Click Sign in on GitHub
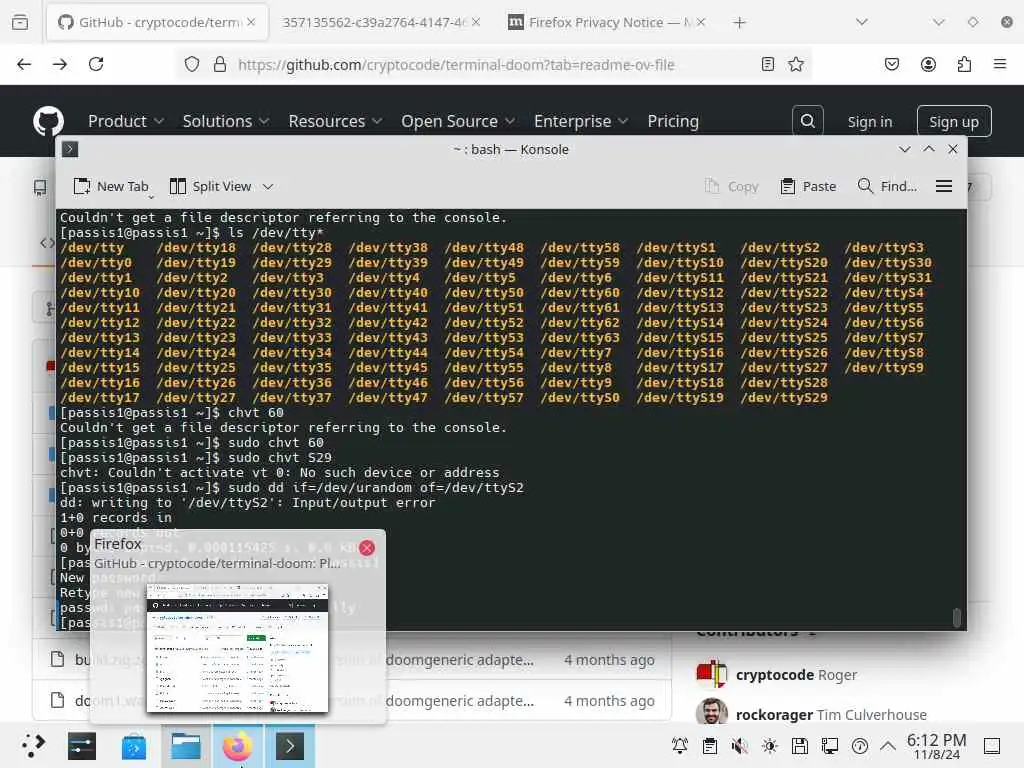Image resolution: width=1024 pixels, height=768 pixels. tap(870, 121)
